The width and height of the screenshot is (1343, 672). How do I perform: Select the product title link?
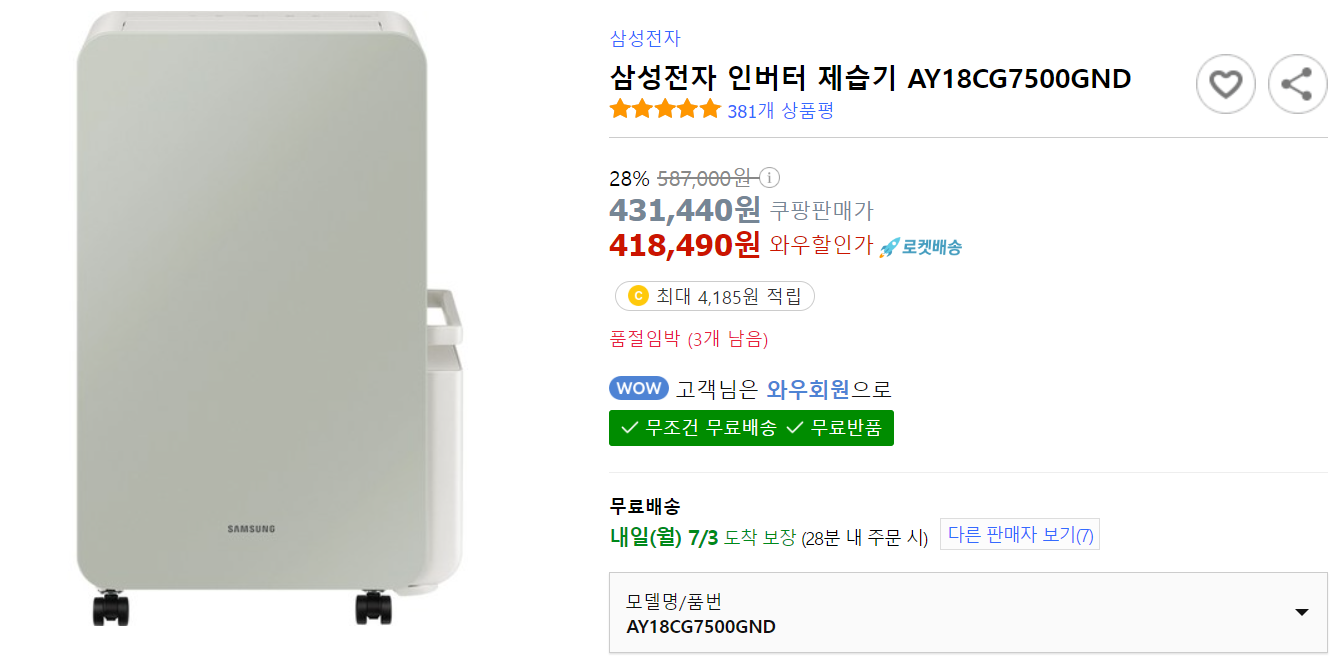click(x=869, y=78)
